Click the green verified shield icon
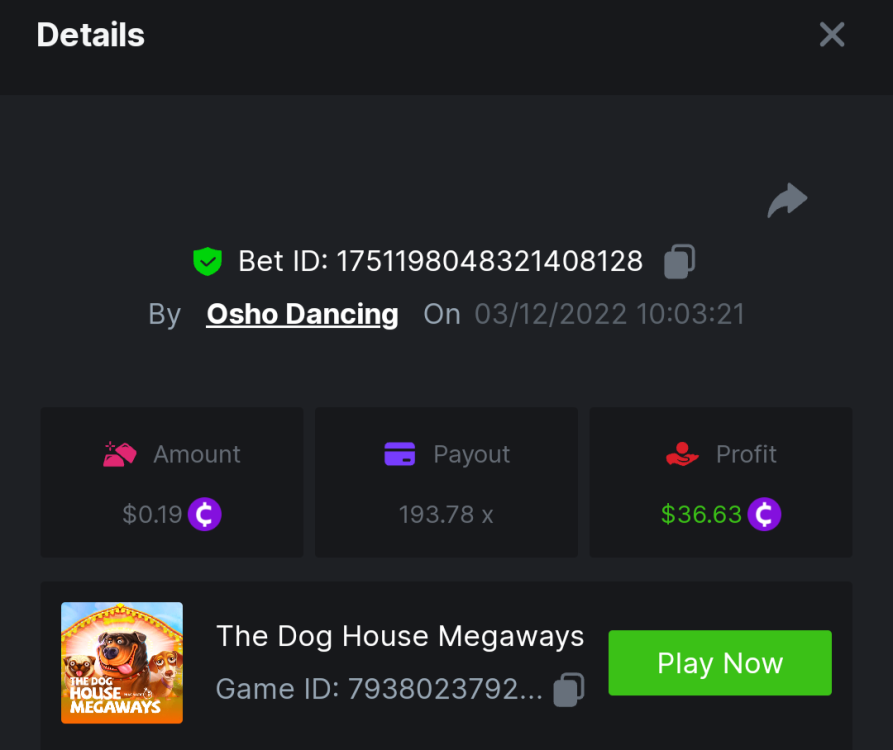The width and height of the screenshot is (893, 750). point(207,260)
